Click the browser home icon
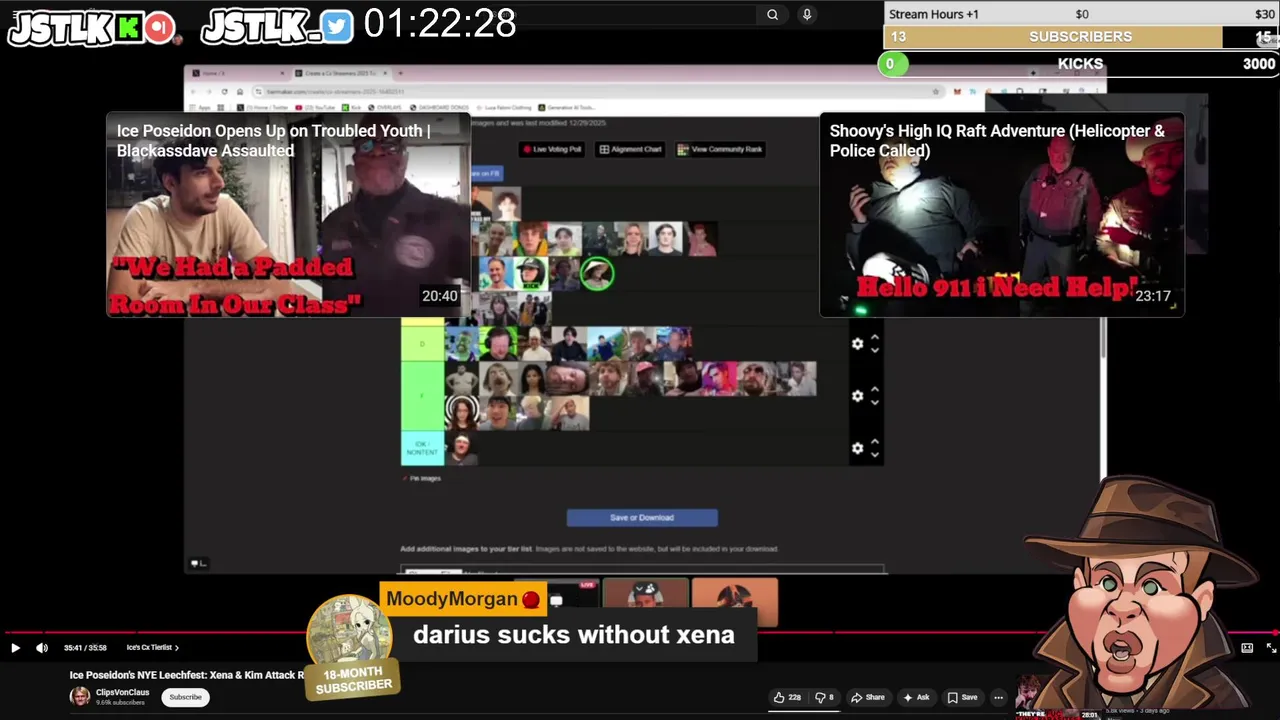This screenshot has width=1280, height=720. click(240, 92)
